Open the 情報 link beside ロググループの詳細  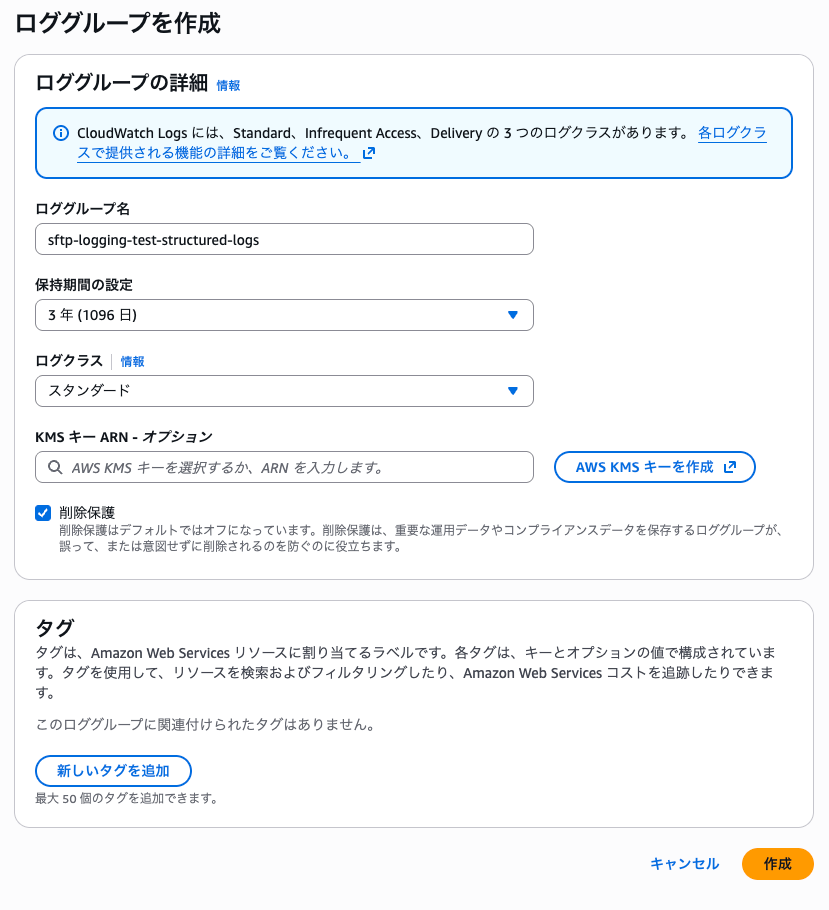[228, 86]
